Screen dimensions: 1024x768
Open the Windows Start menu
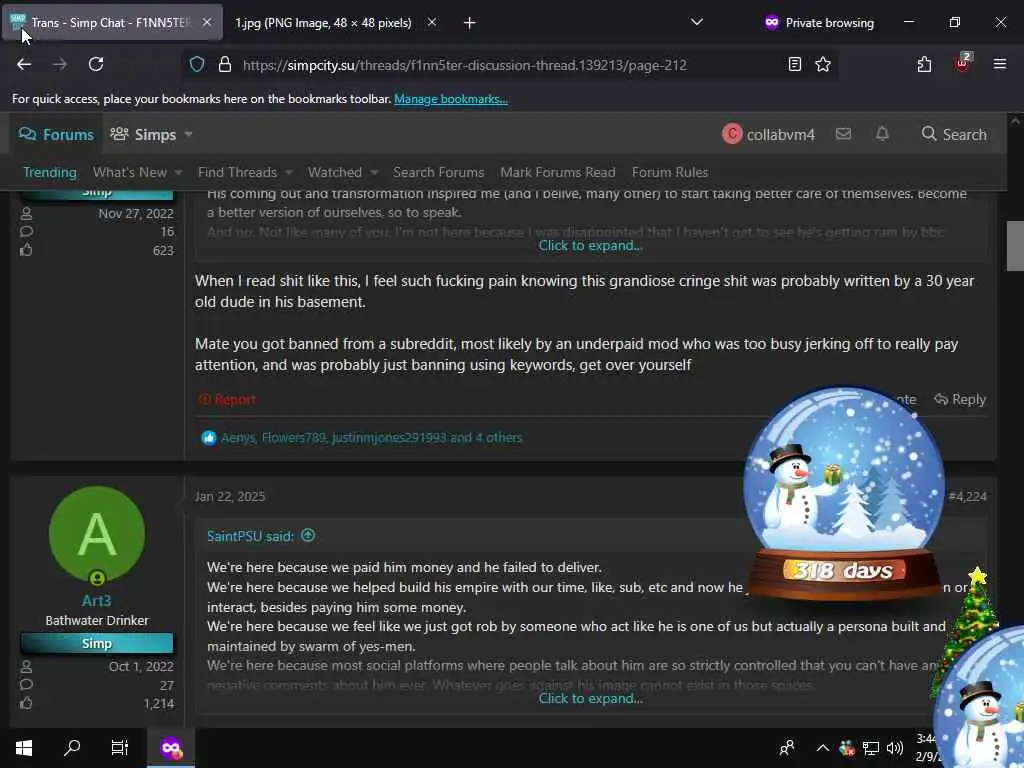[24, 748]
